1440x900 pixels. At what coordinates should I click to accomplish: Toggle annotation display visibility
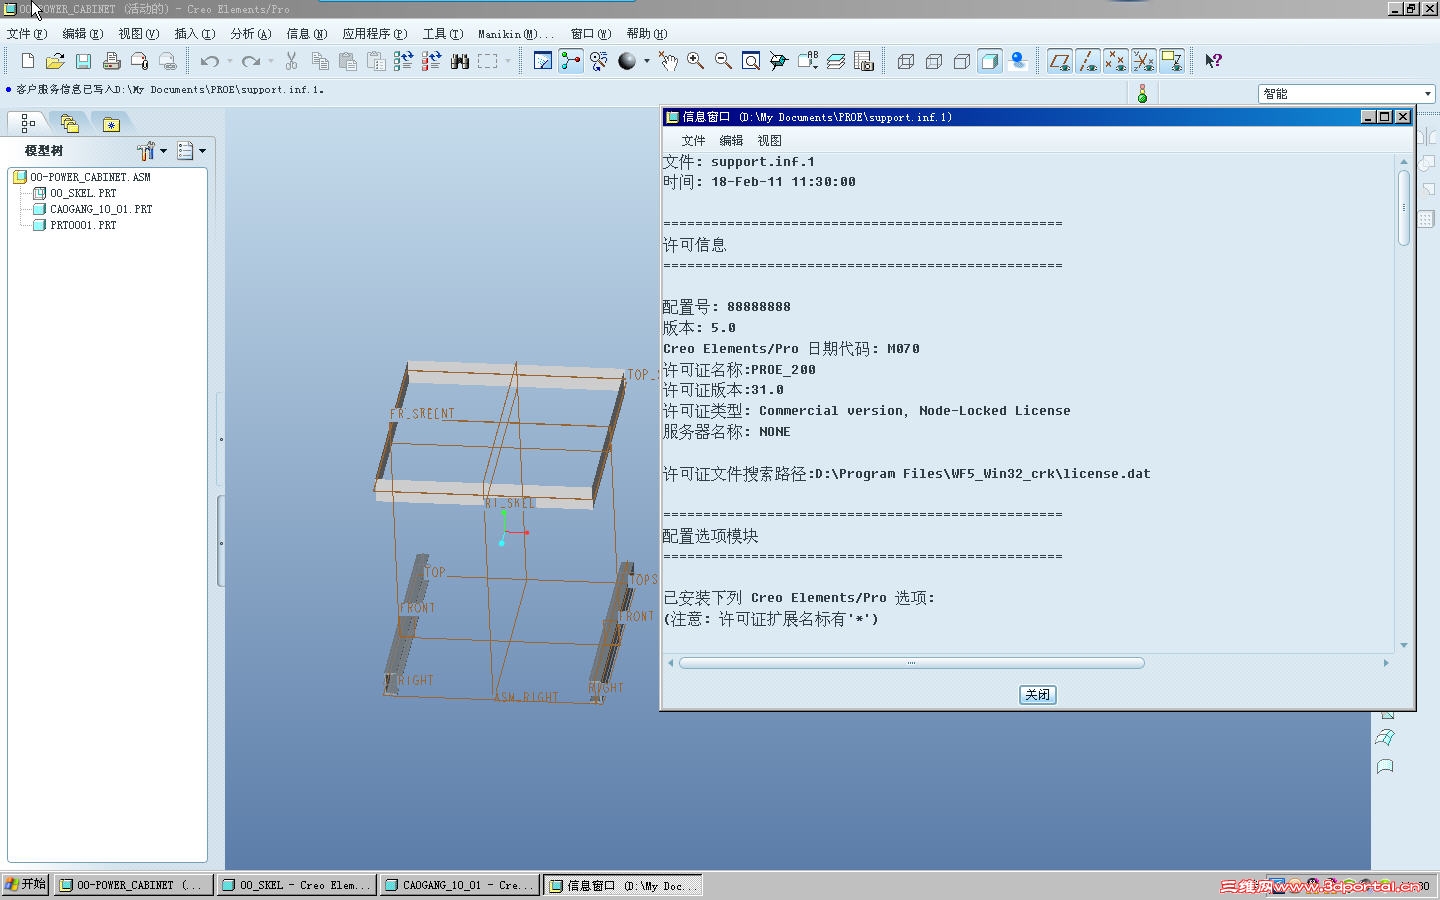[1172, 61]
